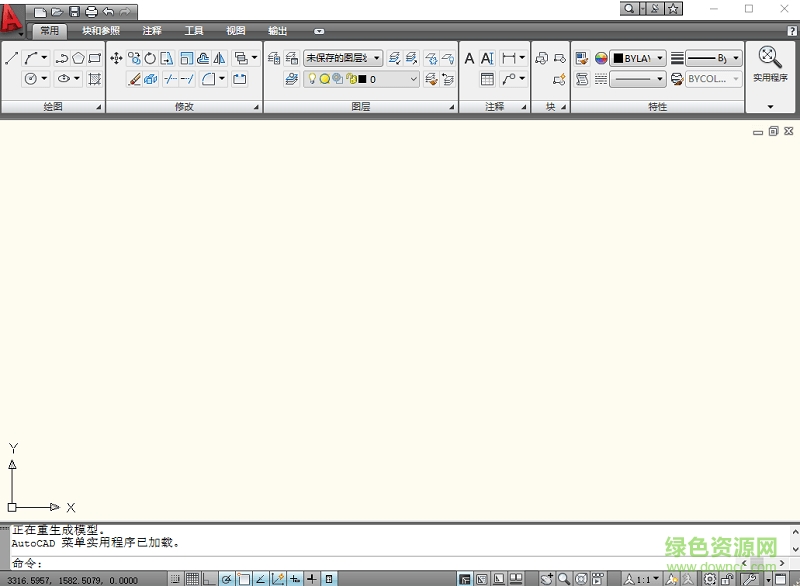Select the Erase tool icon
Screen dimensions: 800x586
coord(134,79)
